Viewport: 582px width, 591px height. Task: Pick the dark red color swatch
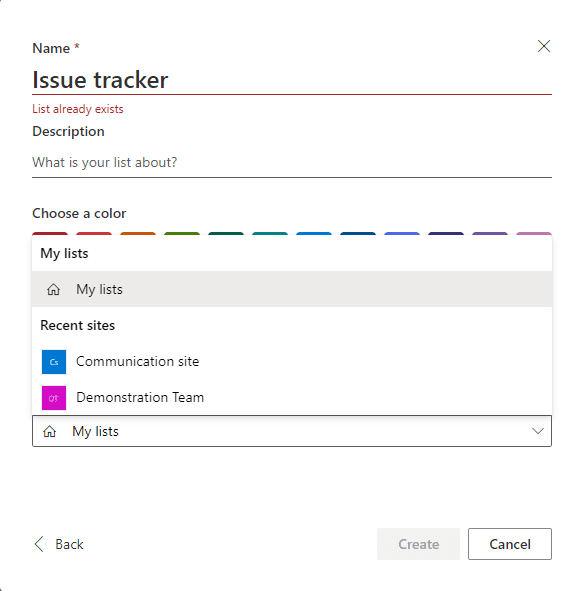pyautogui.click(x=50, y=234)
